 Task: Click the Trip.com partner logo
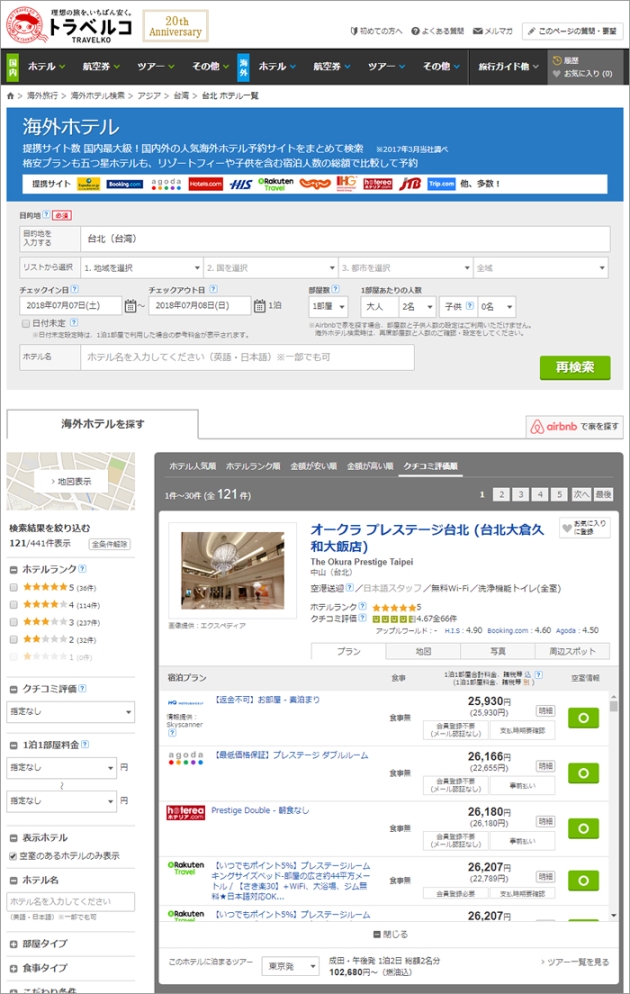441,184
